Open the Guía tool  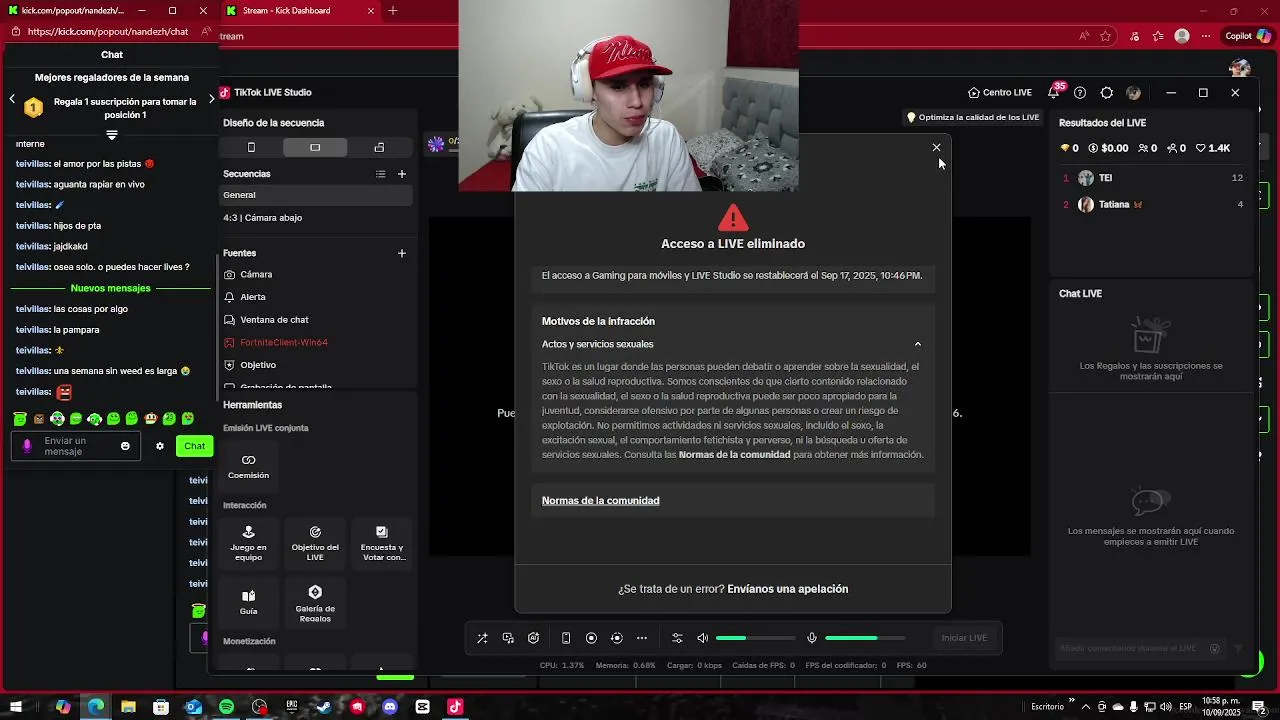click(x=248, y=602)
